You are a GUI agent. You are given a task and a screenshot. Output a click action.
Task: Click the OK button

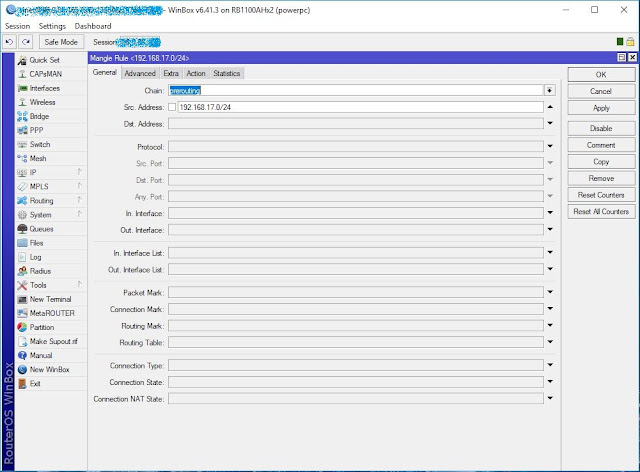coord(601,75)
